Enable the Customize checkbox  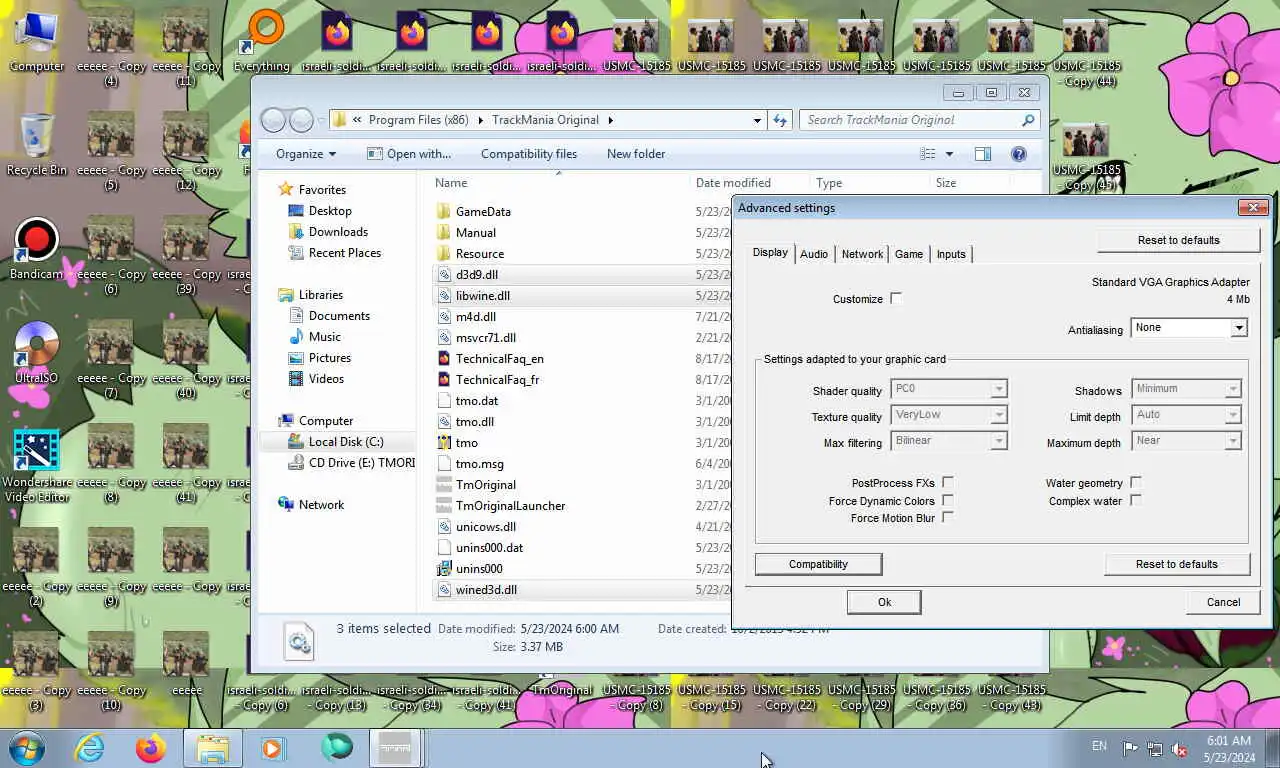point(896,299)
